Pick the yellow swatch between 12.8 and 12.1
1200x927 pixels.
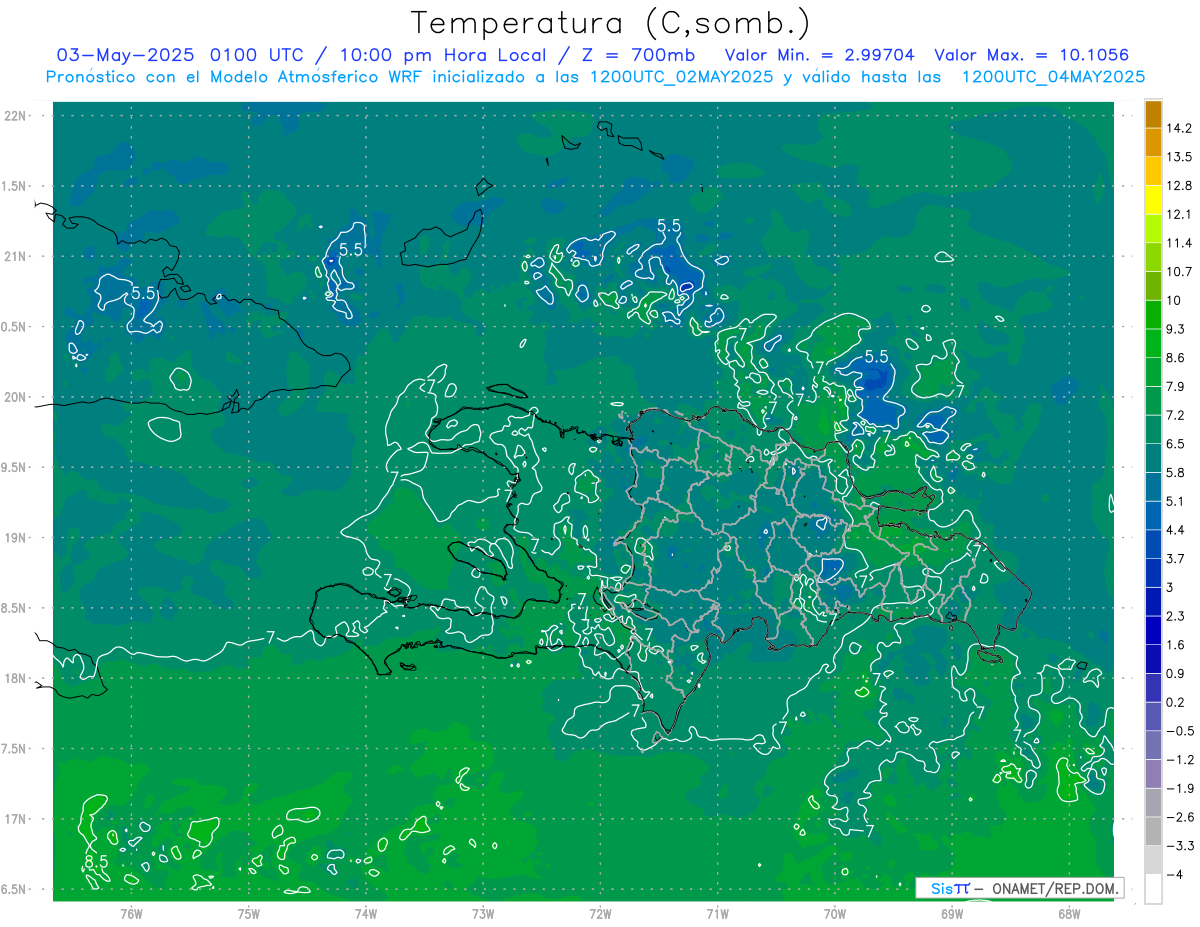click(1153, 200)
